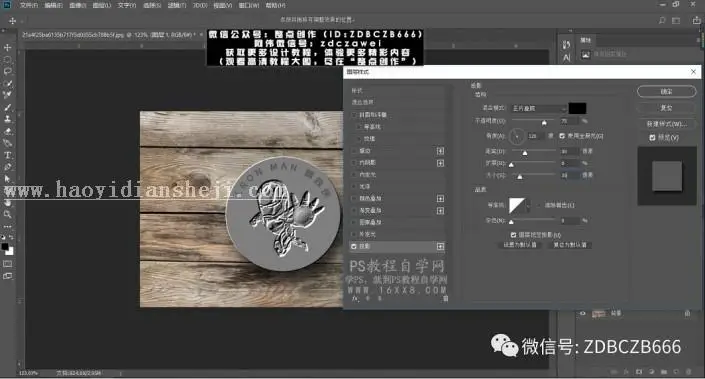
Task: Open the 编辑 (Edit) menu
Action: [x=54, y=5]
